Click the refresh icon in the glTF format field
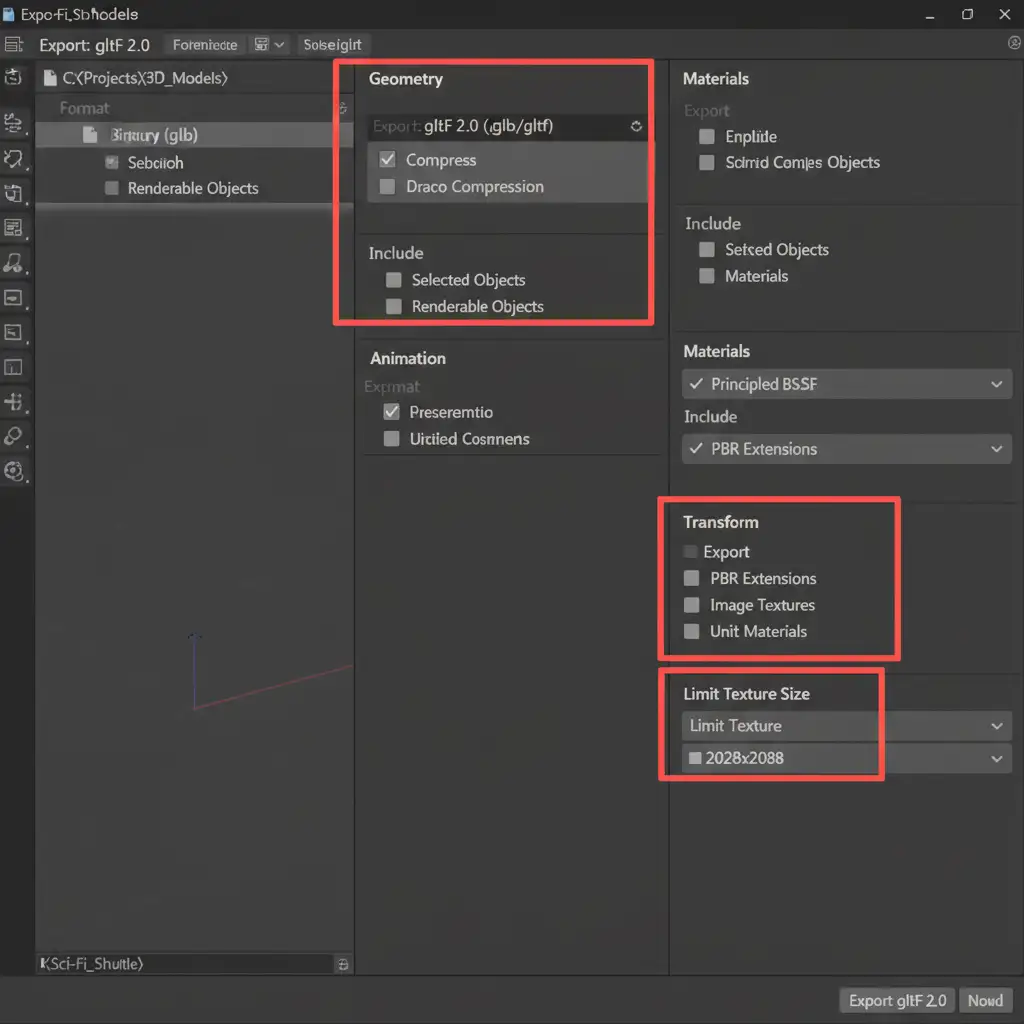Image resolution: width=1024 pixels, height=1024 pixels. point(636,127)
